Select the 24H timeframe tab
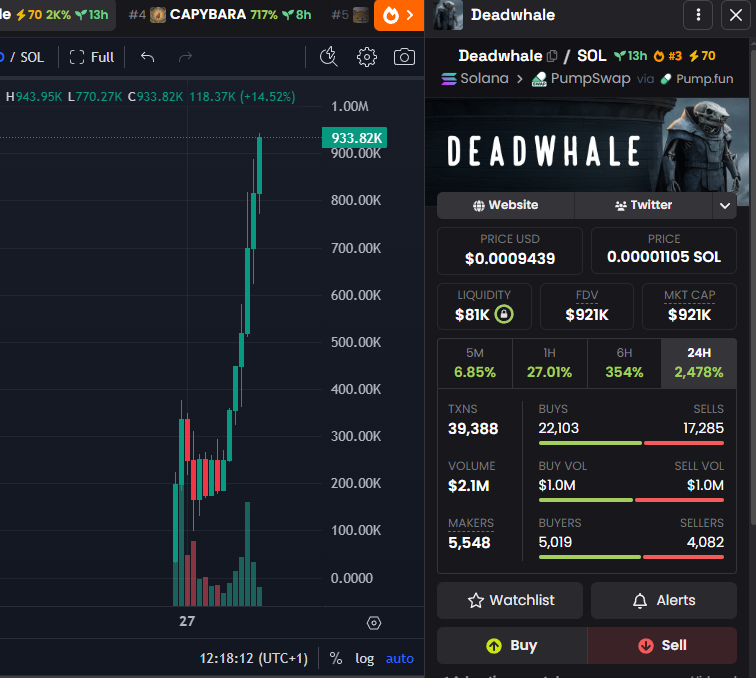Viewport: 756px width, 678px height. (x=699, y=363)
